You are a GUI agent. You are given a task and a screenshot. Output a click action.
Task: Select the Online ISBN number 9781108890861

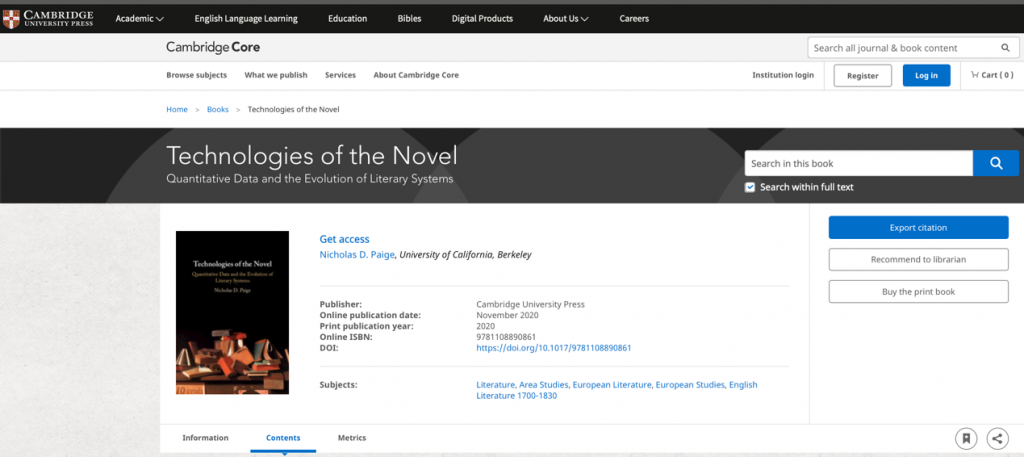(x=507, y=337)
